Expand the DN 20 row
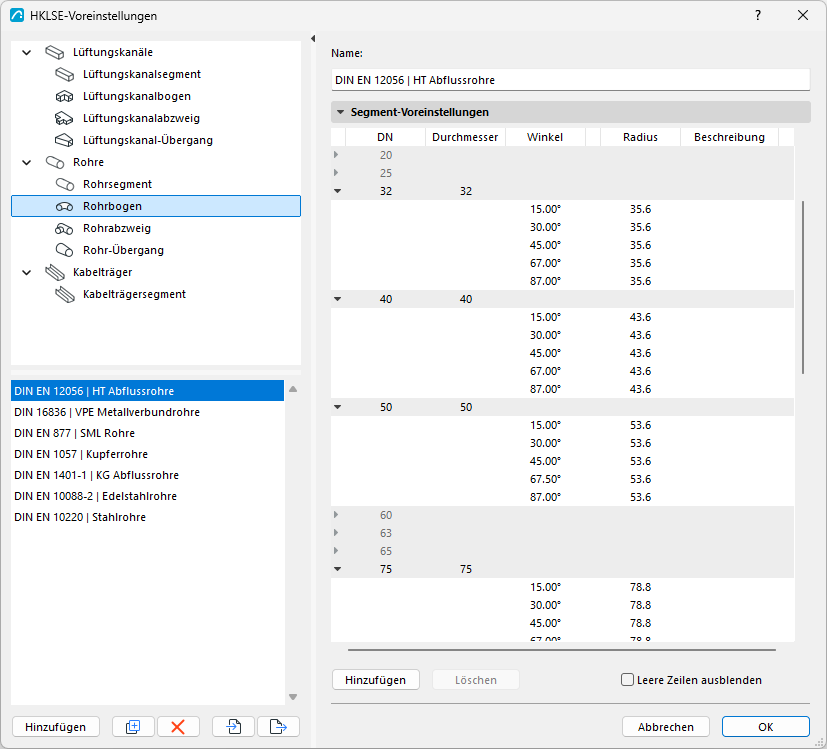 pos(336,155)
